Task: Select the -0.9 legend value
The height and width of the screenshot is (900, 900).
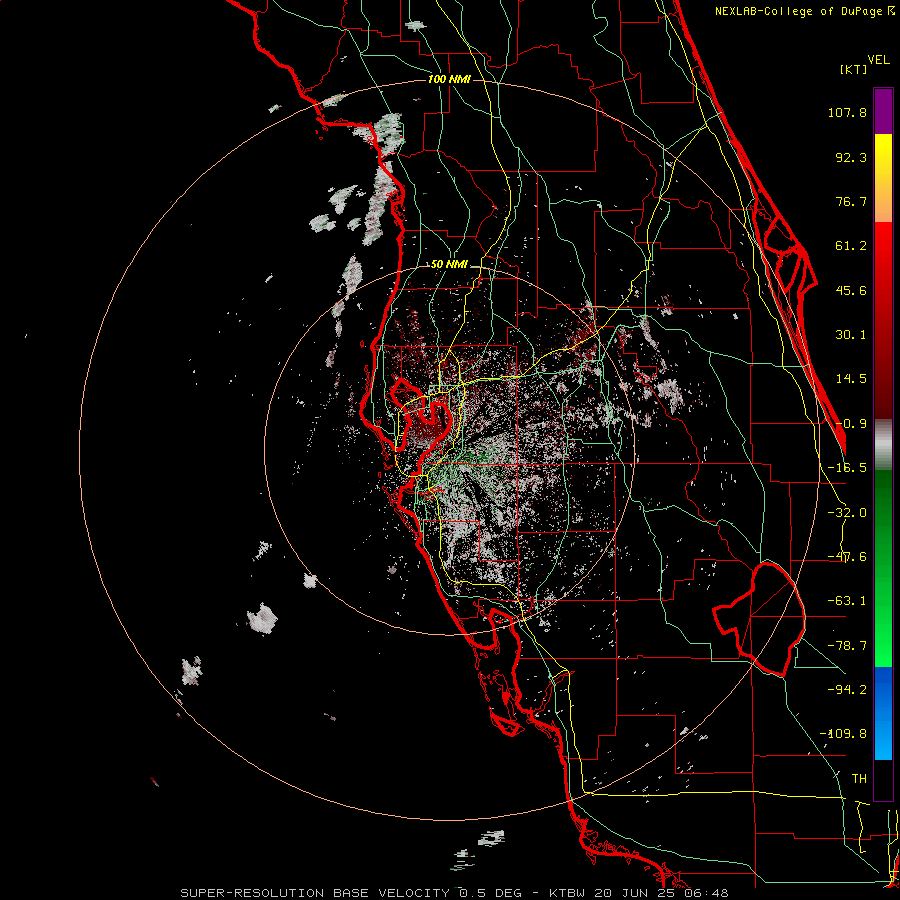Action: pos(852,424)
